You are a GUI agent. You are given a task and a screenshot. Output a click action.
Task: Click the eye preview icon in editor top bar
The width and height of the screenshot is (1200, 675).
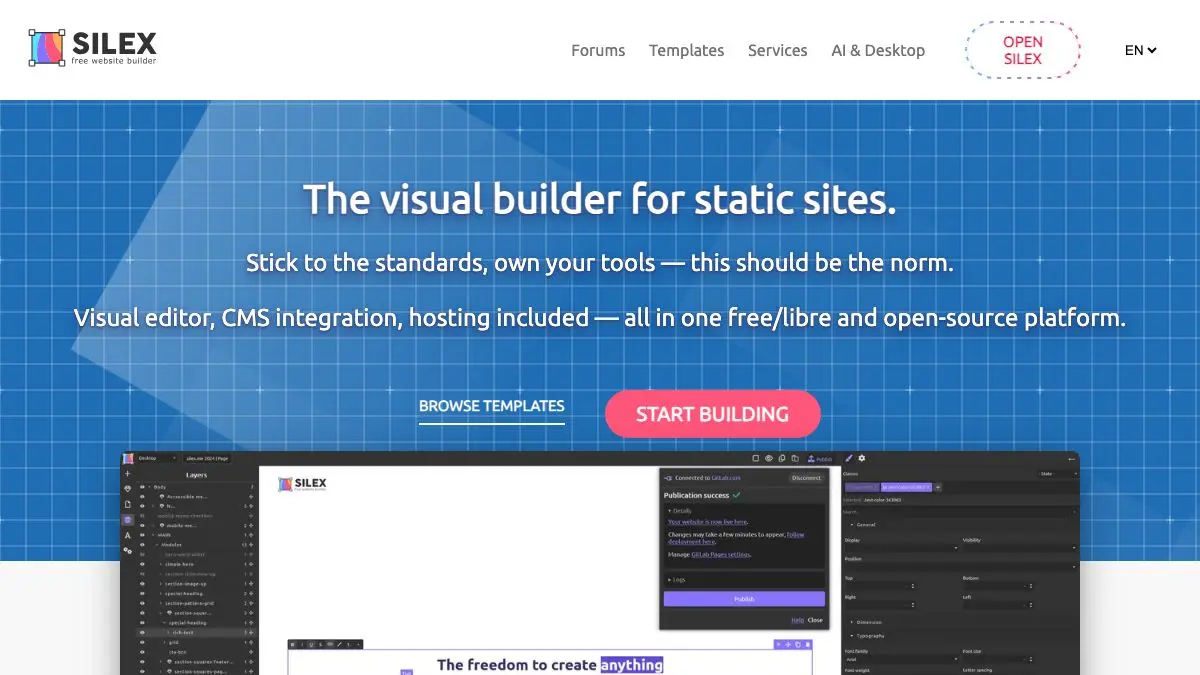pyautogui.click(x=769, y=458)
